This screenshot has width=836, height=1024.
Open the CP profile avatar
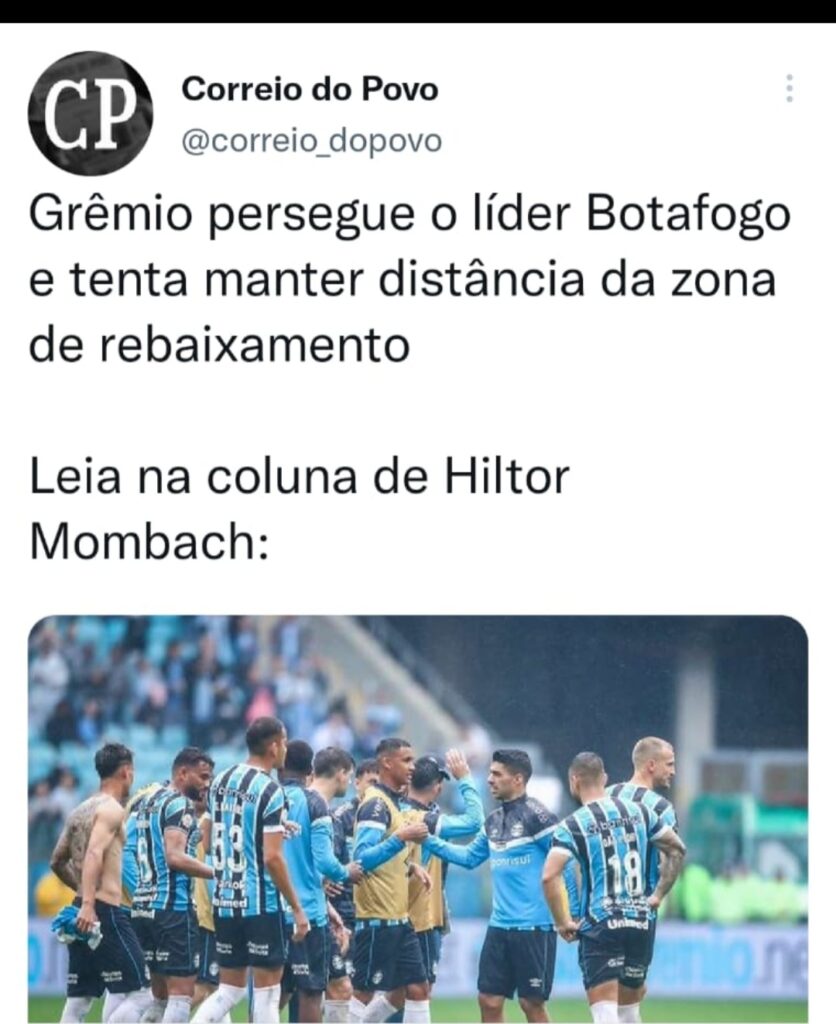[x=90, y=112]
